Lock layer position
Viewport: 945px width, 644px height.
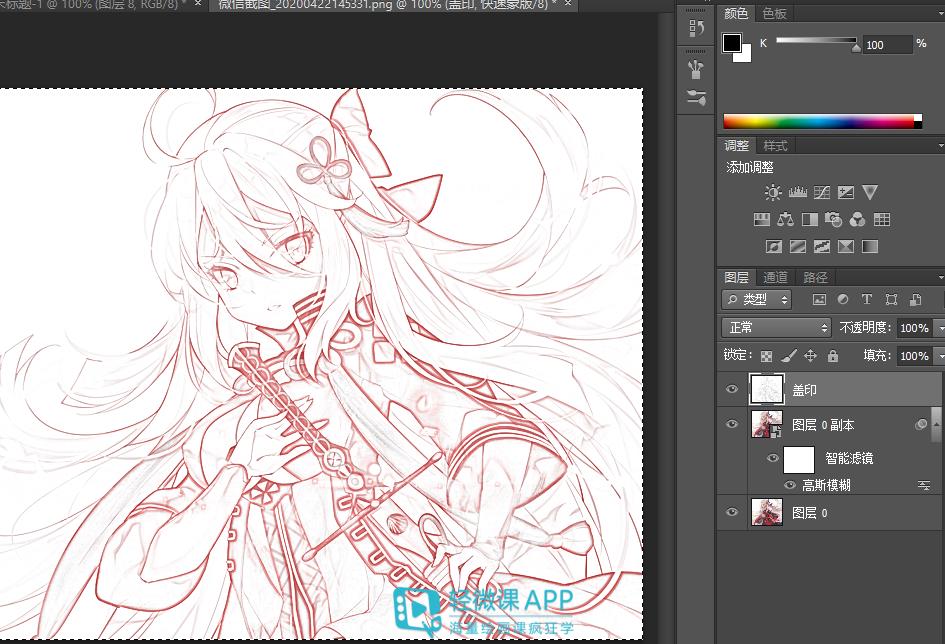(811, 356)
